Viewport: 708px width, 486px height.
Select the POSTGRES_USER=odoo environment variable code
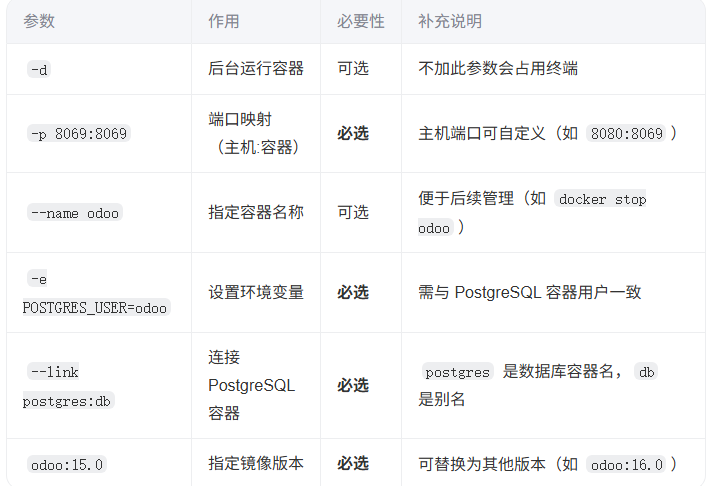[95, 308]
